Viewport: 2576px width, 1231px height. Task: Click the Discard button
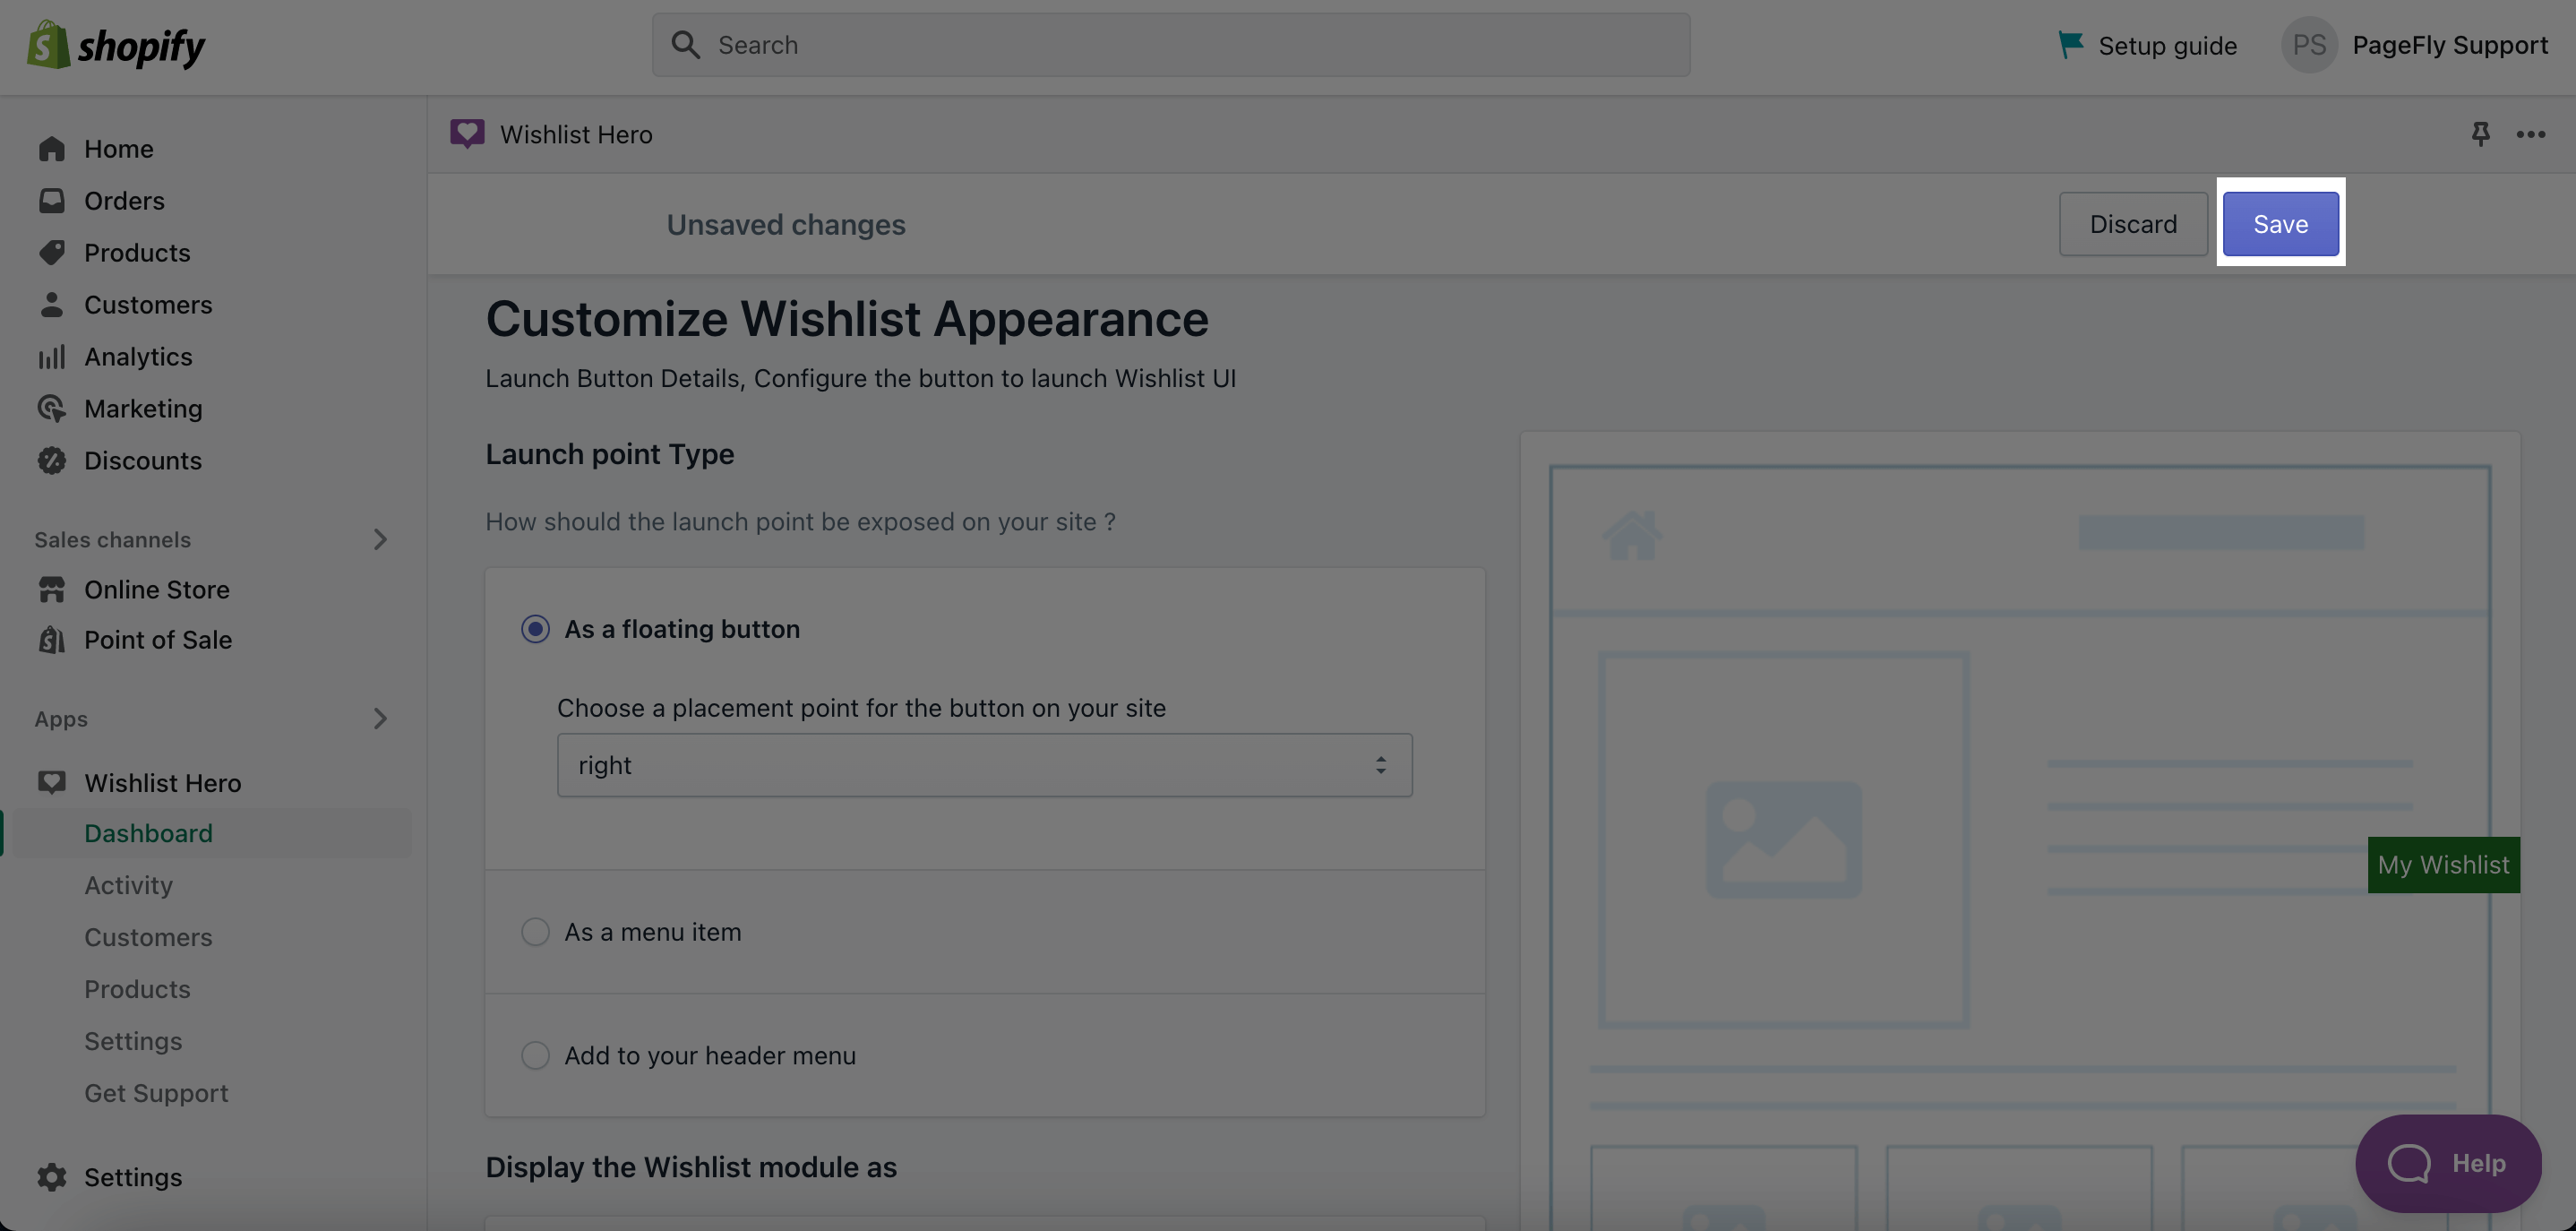pyautogui.click(x=2133, y=224)
